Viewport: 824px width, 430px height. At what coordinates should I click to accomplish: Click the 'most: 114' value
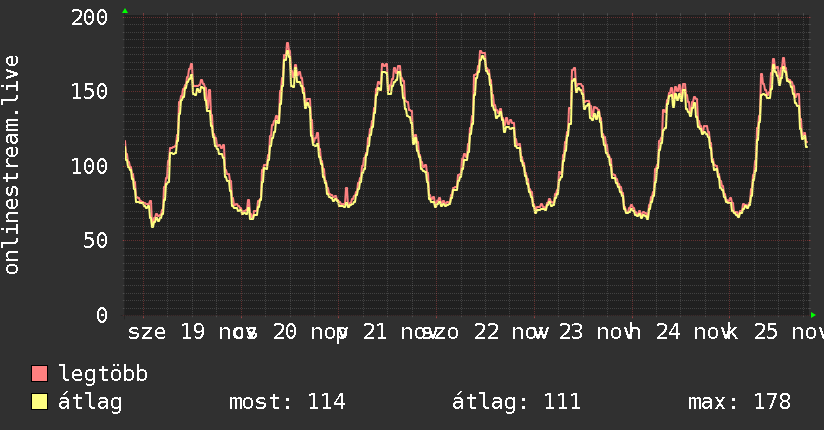287,402
